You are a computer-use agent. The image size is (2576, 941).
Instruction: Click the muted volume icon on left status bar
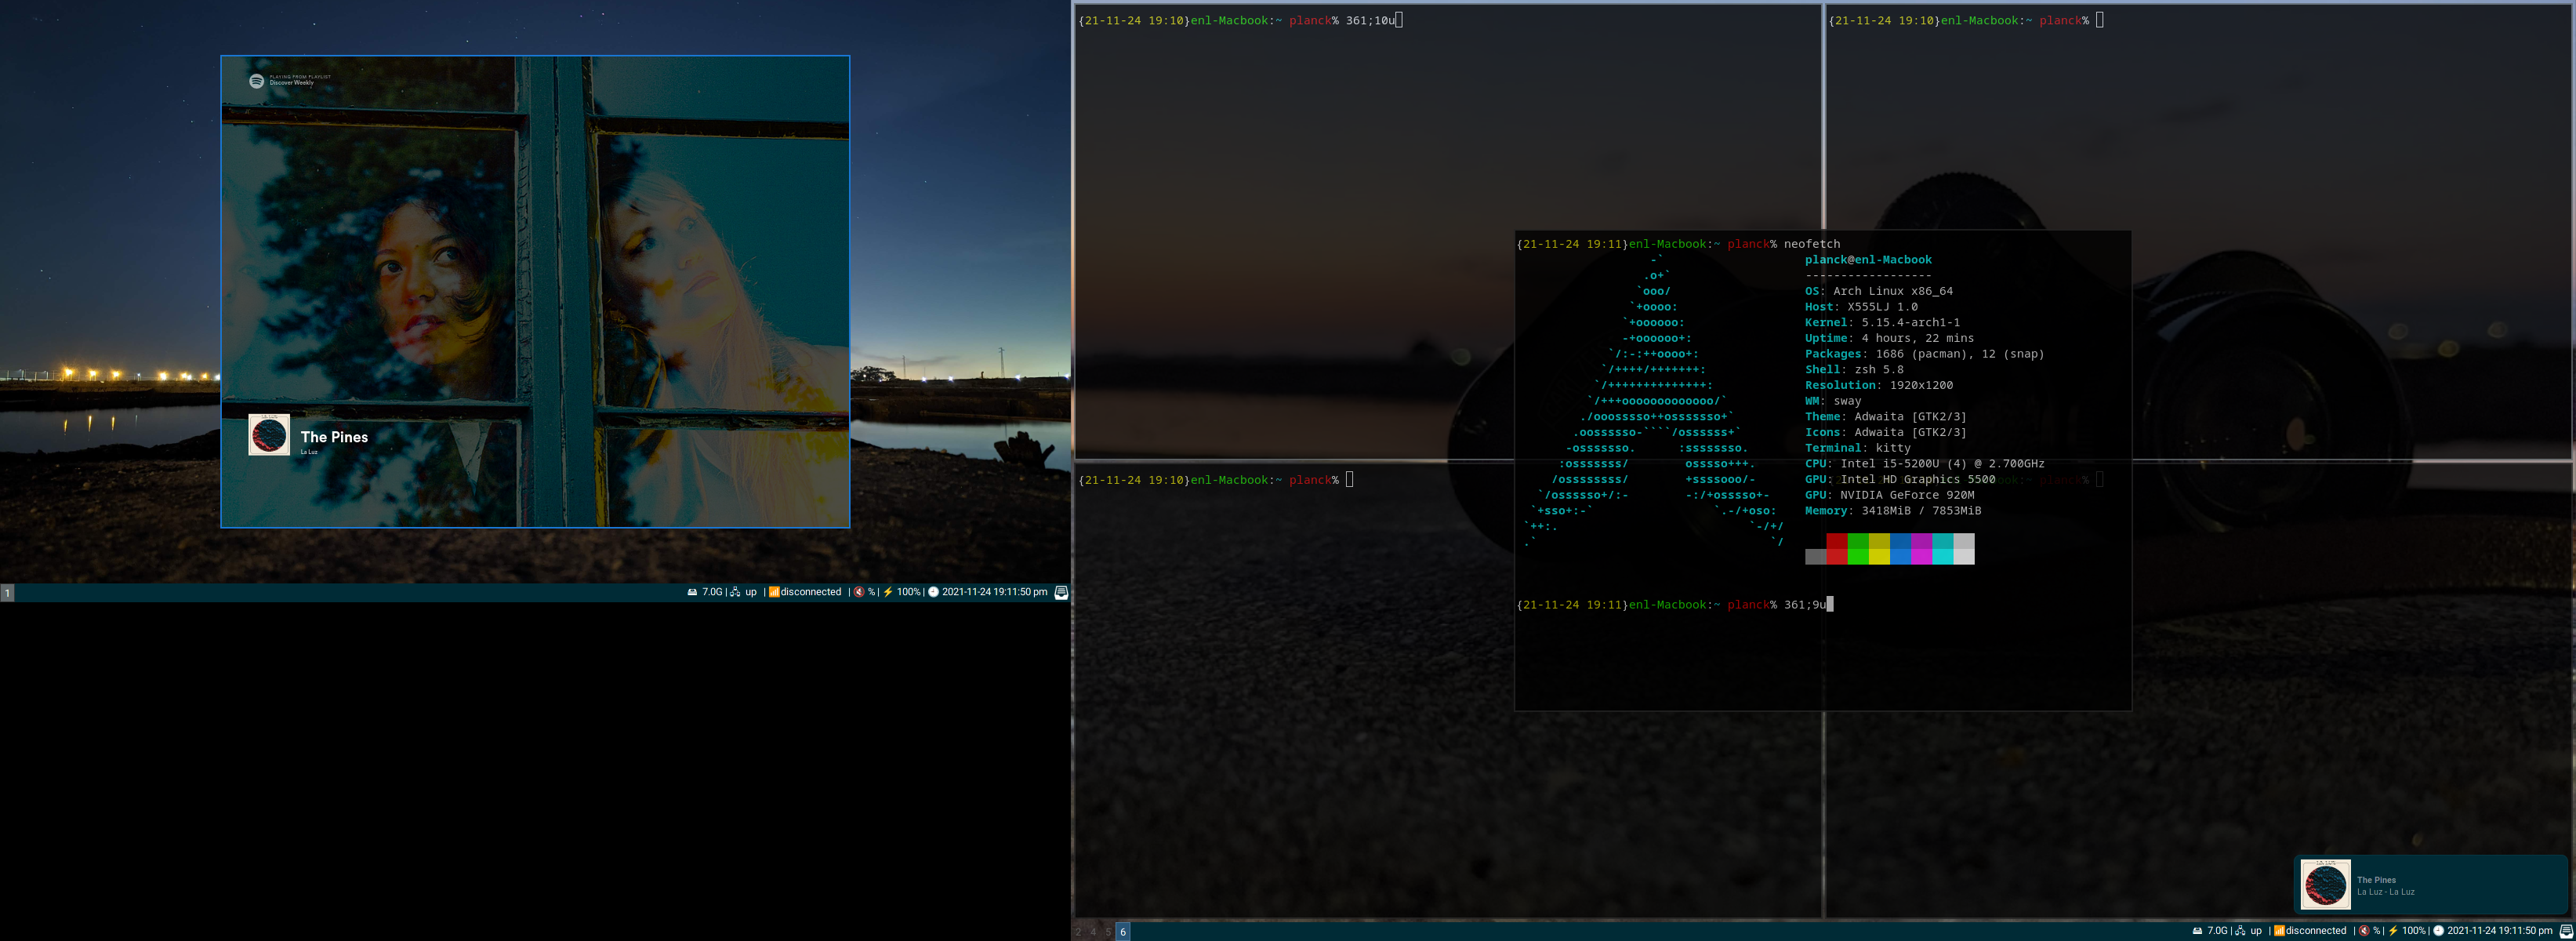coord(859,592)
